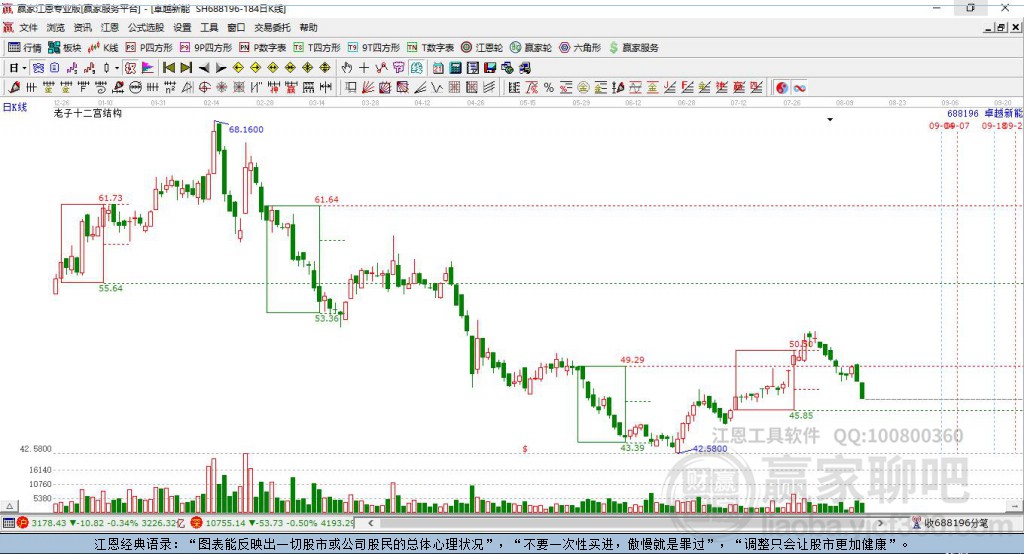Click the 49.29 price level label
Screen dimensions: 1024x554
(x=632, y=359)
